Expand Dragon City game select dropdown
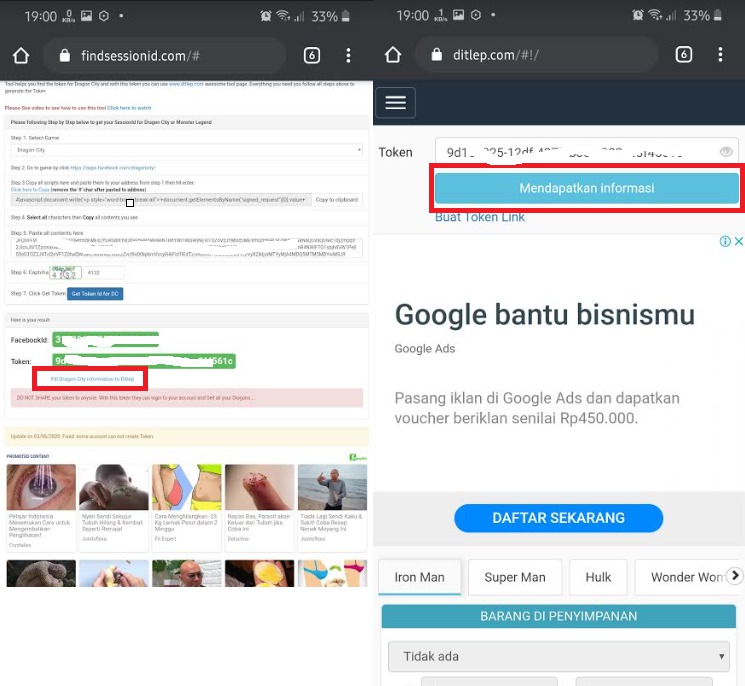This screenshot has width=745, height=686. pyautogui.click(x=186, y=150)
